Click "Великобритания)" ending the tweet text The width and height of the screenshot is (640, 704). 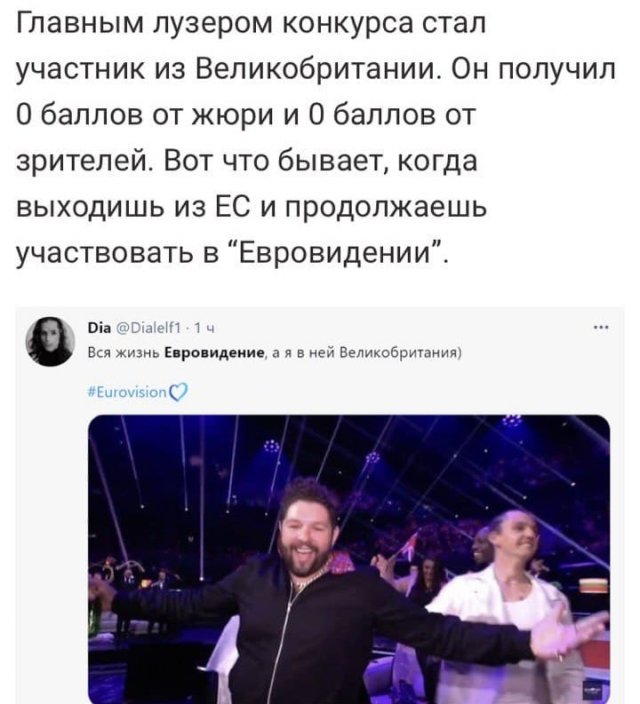(x=400, y=353)
